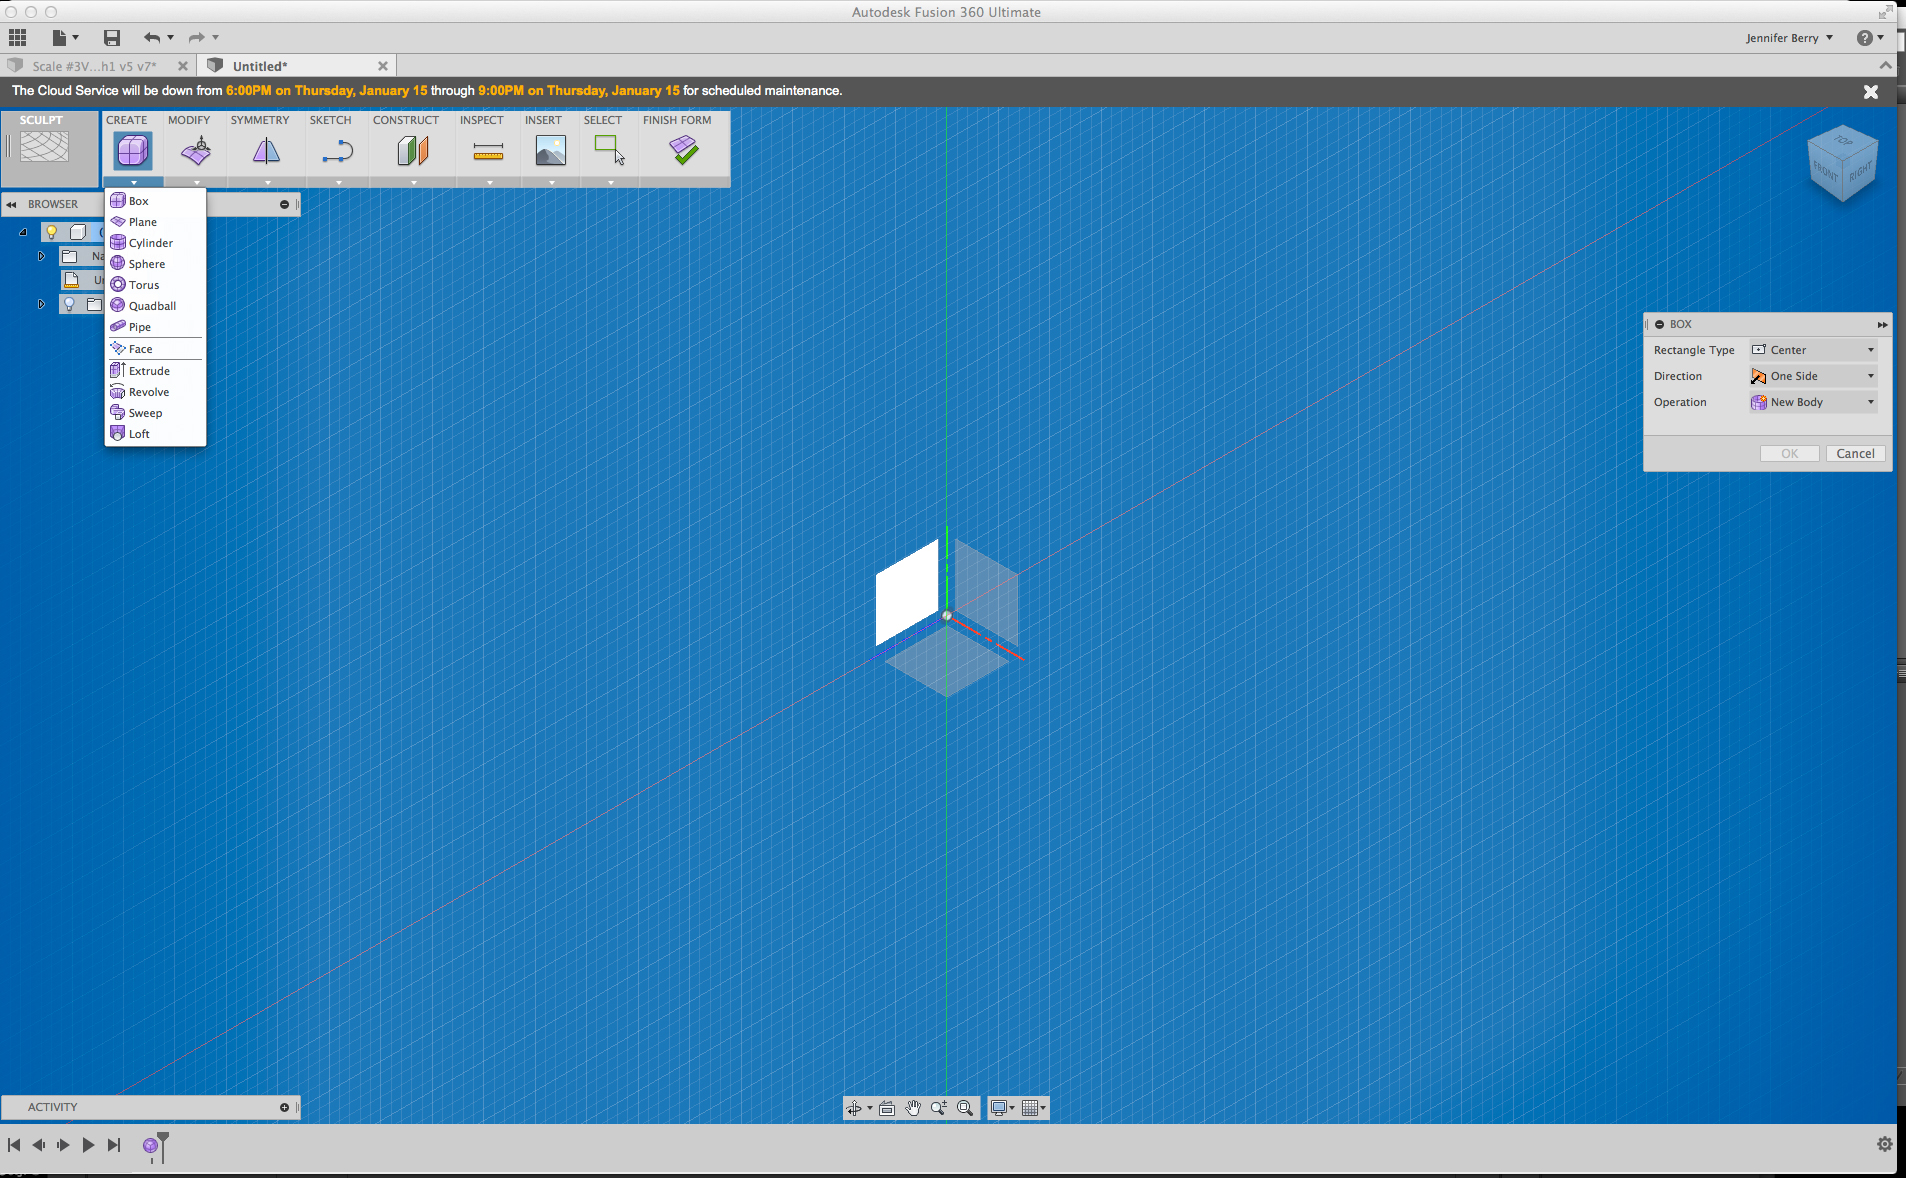Choose Torus from the Create menu
This screenshot has width=1906, height=1178.
tap(155, 285)
